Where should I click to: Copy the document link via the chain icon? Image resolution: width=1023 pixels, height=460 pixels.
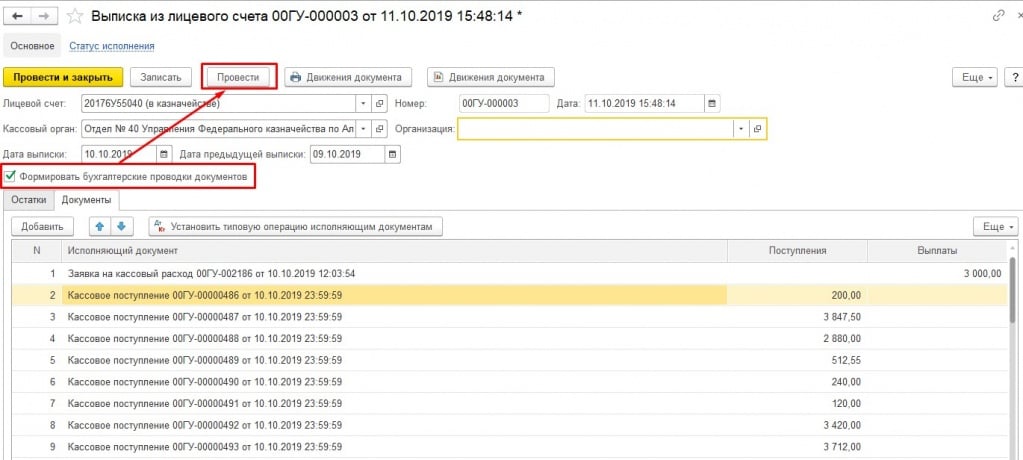click(x=998, y=17)
